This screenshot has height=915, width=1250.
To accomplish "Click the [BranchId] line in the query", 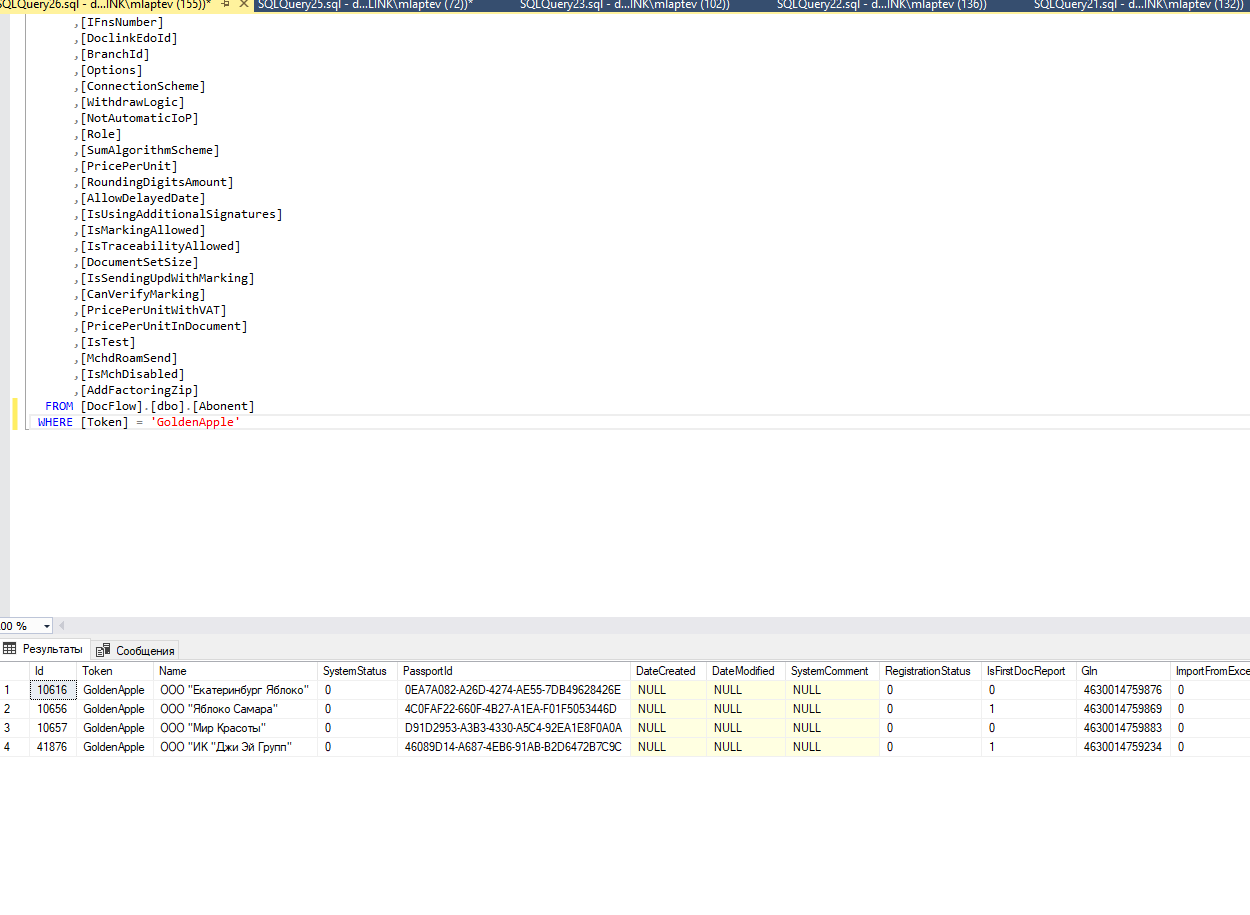I will [115, 54].
